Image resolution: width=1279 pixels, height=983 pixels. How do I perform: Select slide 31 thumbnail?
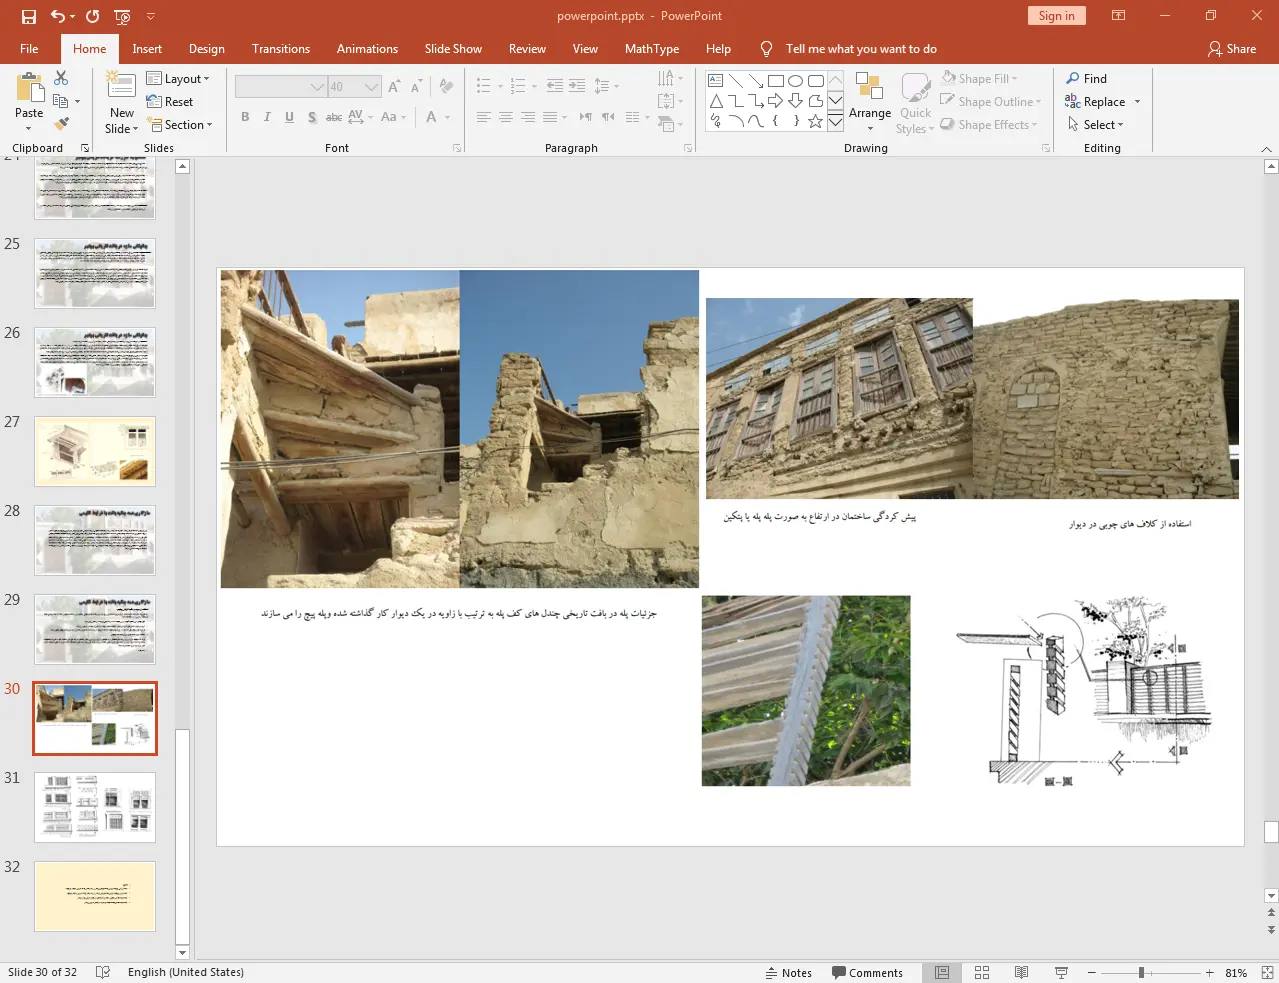coord(95,807)
